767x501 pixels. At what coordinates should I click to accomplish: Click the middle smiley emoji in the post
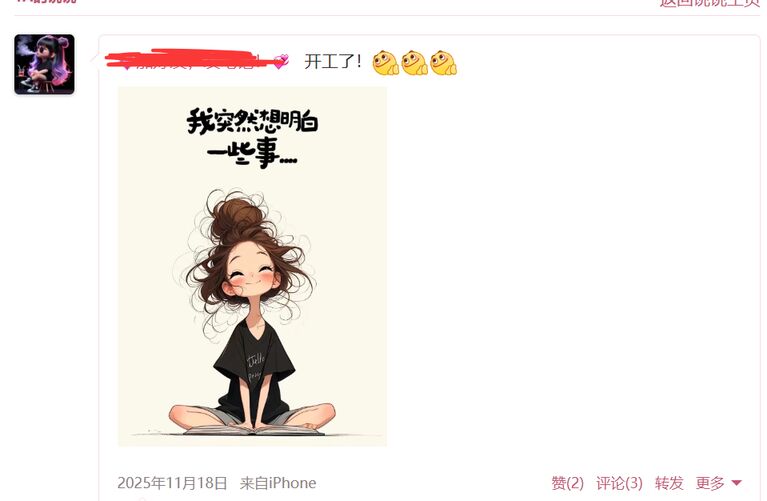[x=414, y=63]
